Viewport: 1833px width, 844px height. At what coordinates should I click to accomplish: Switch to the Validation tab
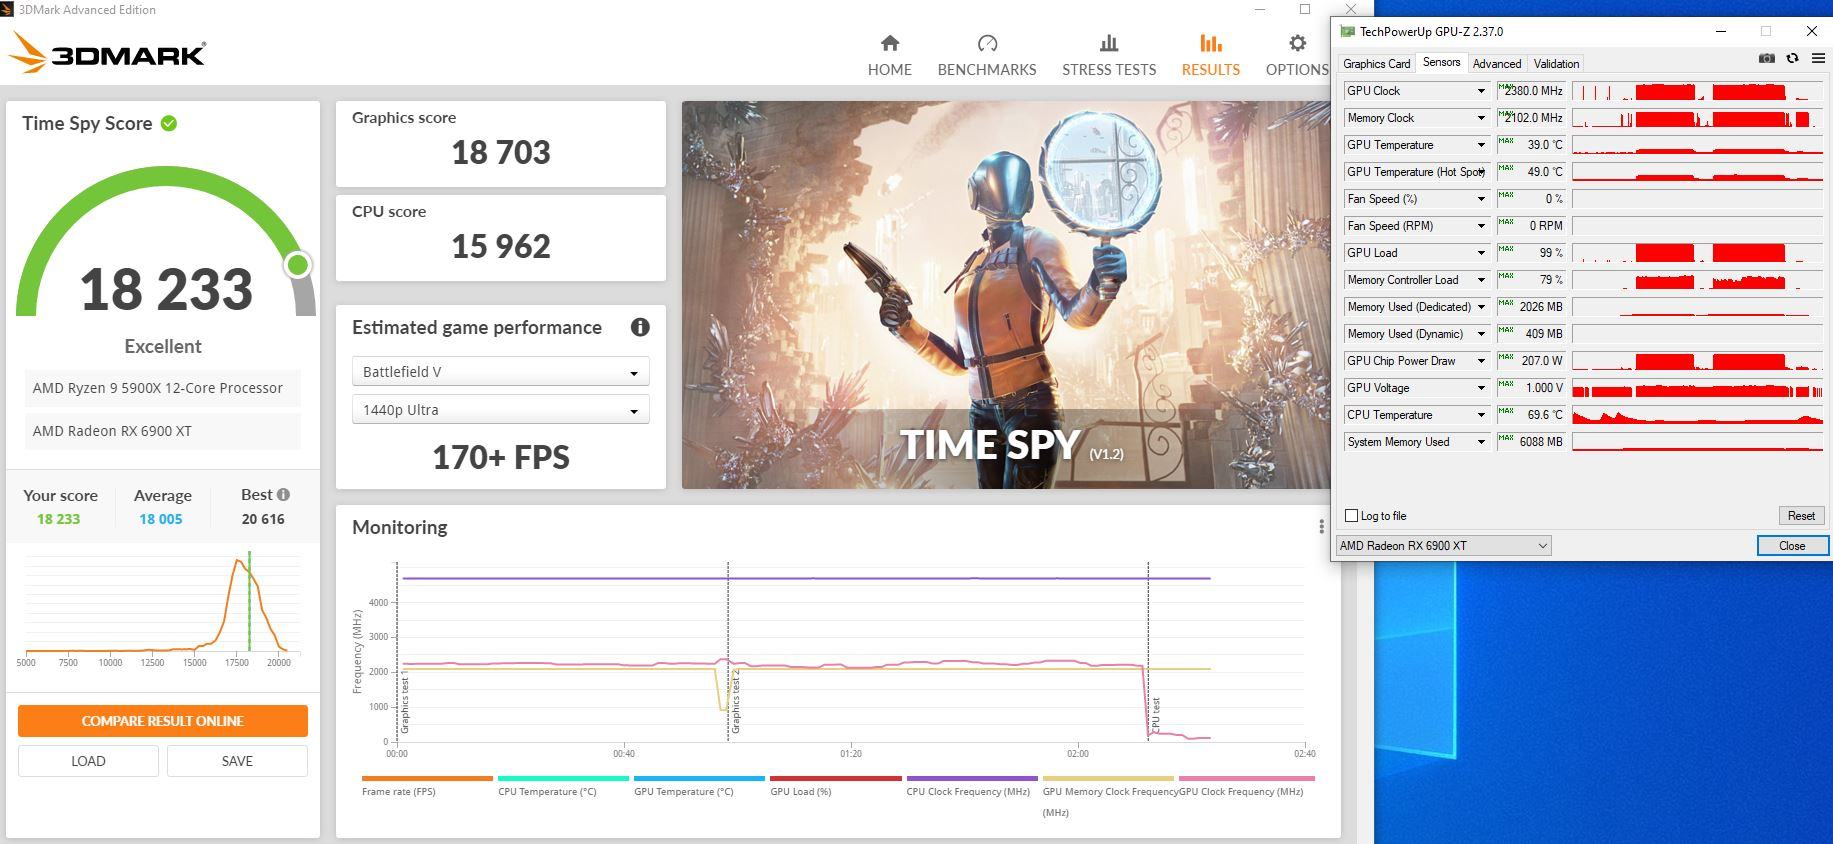click(x=1556, y=63)
